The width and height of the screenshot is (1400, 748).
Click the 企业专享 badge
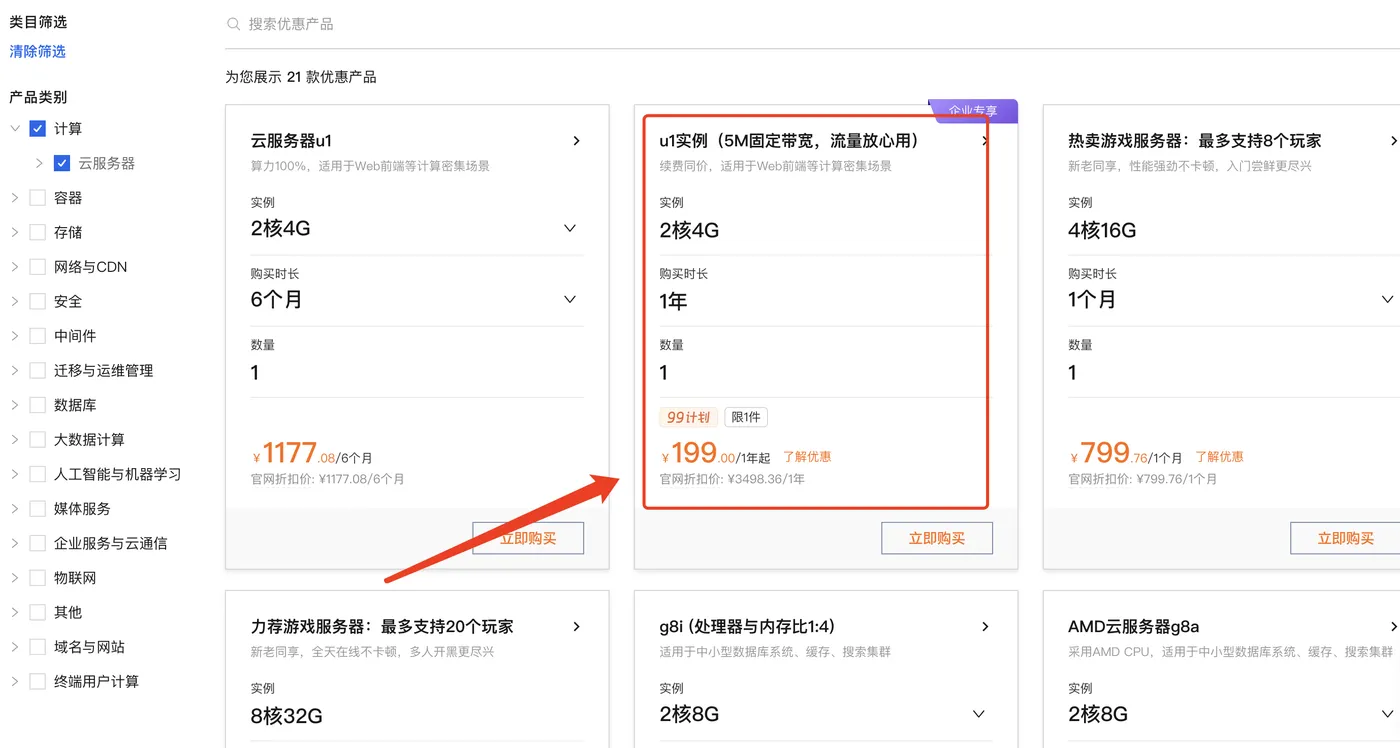click(972, 111)
